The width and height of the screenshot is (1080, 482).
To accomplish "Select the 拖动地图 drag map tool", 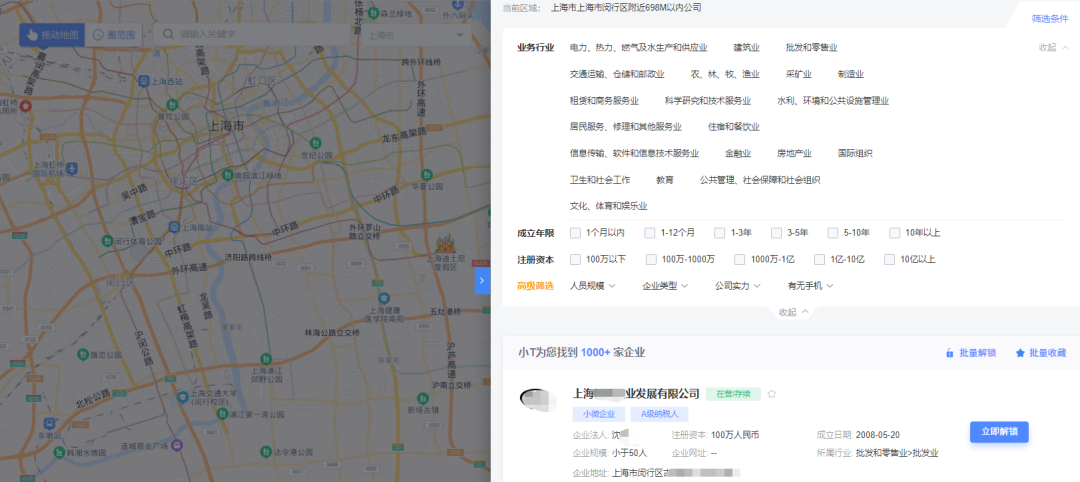I will click(x=52, y=35).
